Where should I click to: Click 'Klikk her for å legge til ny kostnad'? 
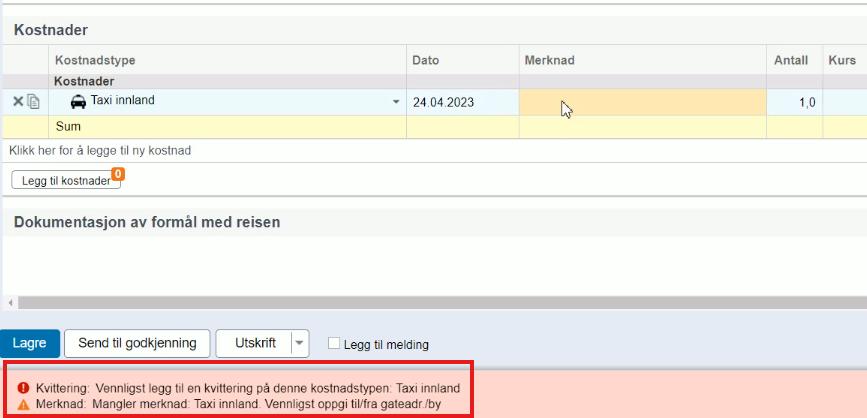(x=100, y=150)
